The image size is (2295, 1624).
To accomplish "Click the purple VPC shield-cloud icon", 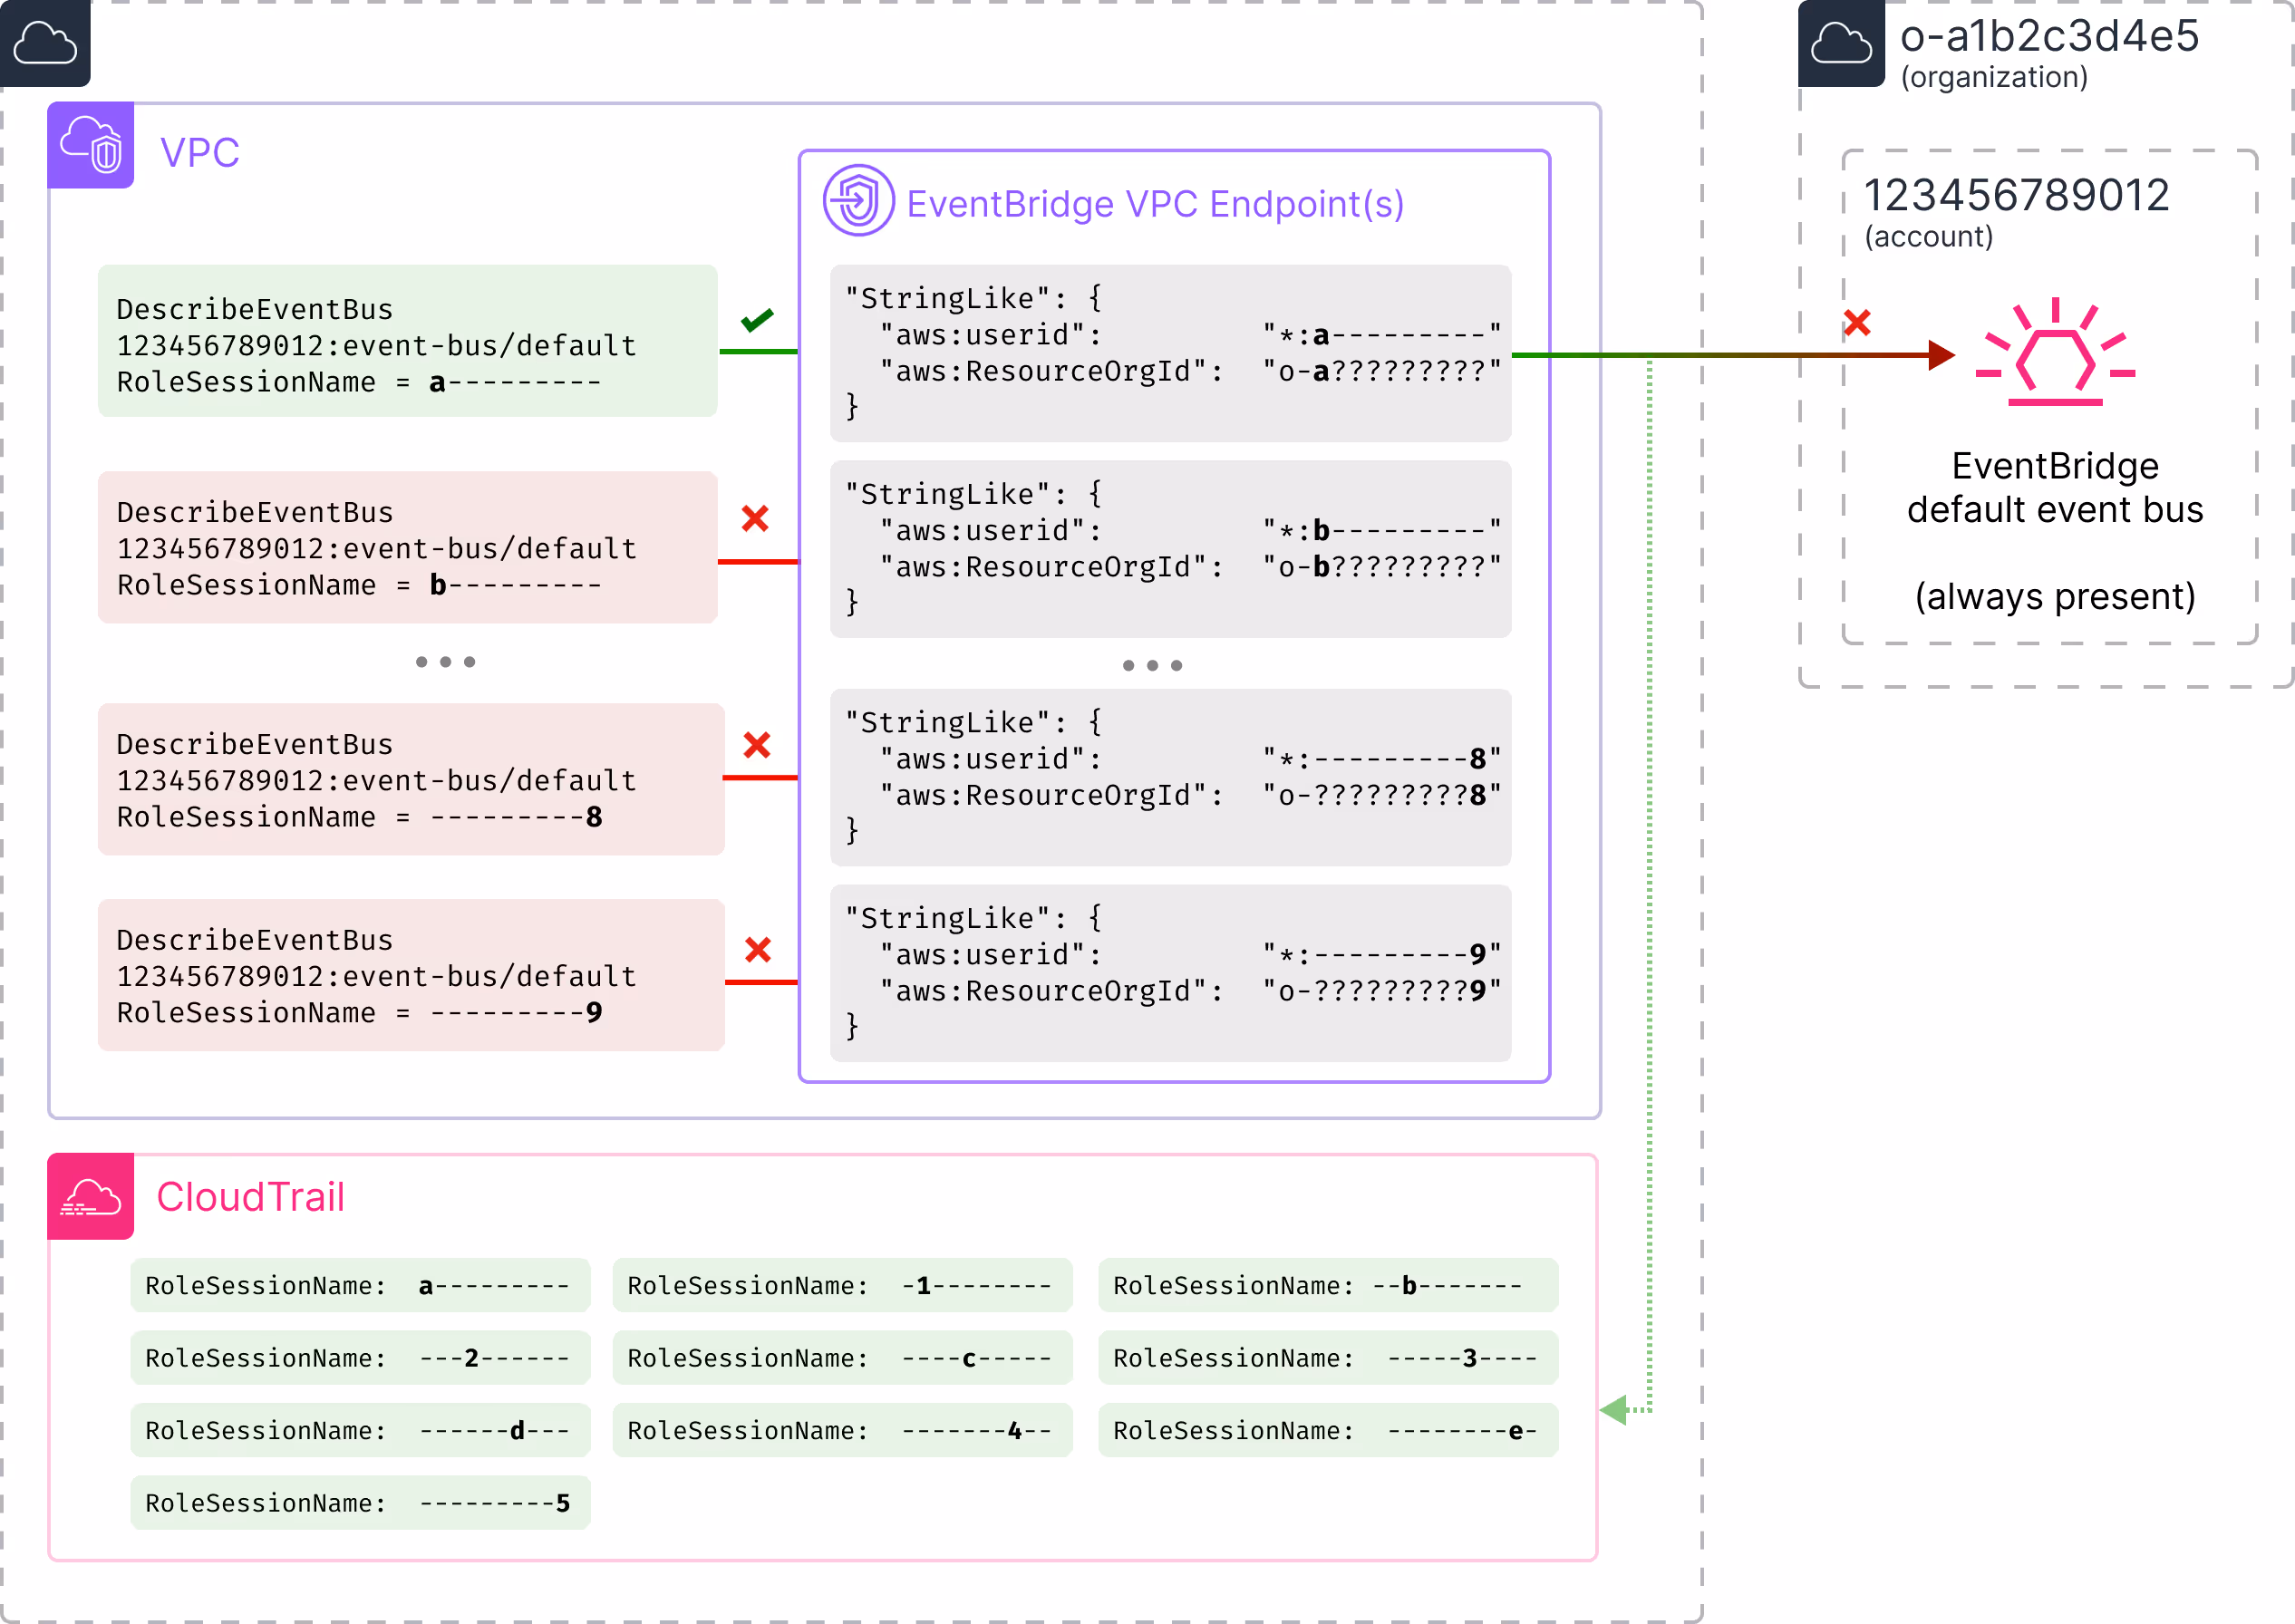I will point(90,146).
